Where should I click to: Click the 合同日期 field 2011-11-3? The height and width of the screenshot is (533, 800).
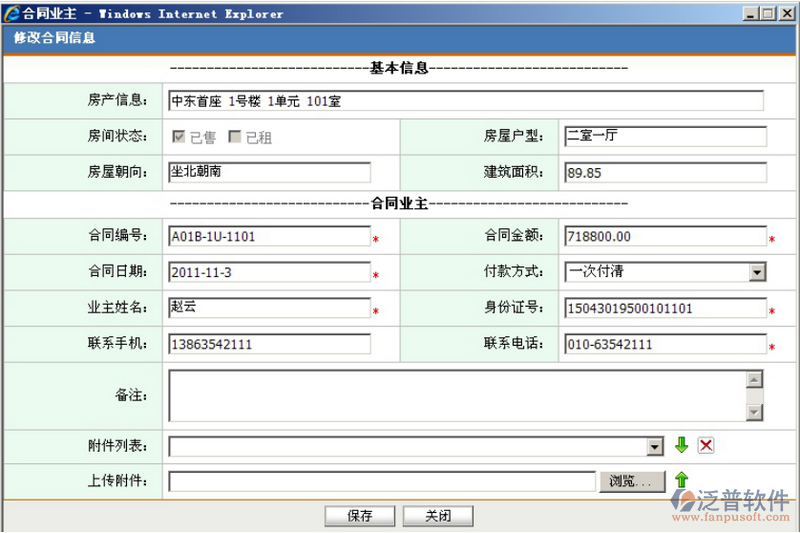[269, 272]
